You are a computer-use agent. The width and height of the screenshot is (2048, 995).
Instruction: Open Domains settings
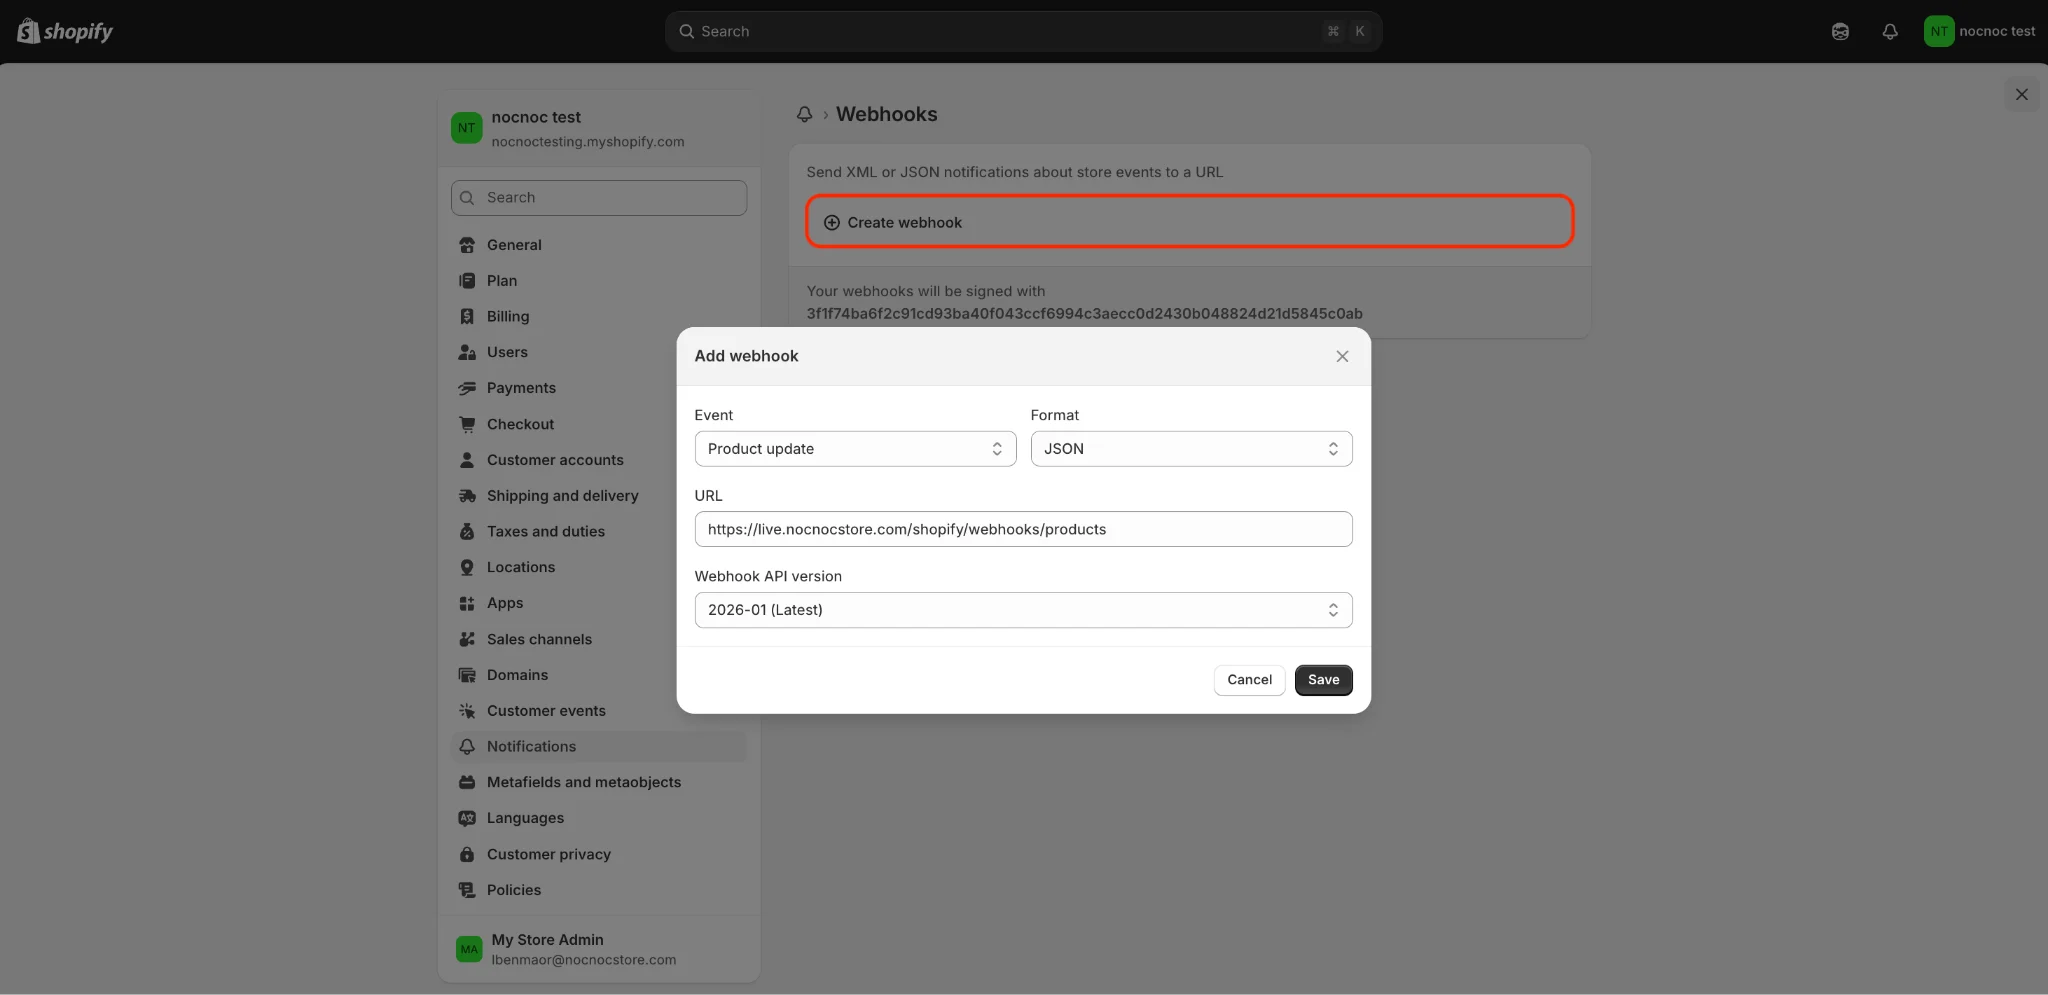coord(599,675)
